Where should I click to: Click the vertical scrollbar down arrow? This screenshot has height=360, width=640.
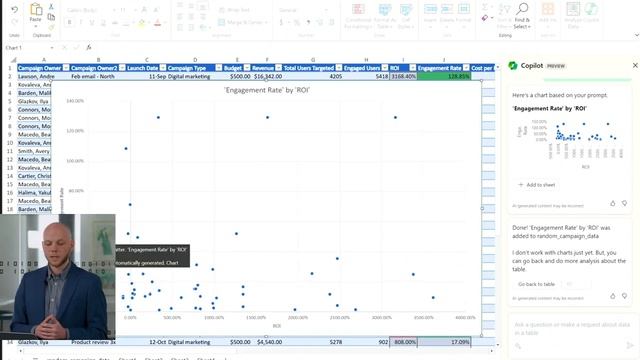coord(498,345)
